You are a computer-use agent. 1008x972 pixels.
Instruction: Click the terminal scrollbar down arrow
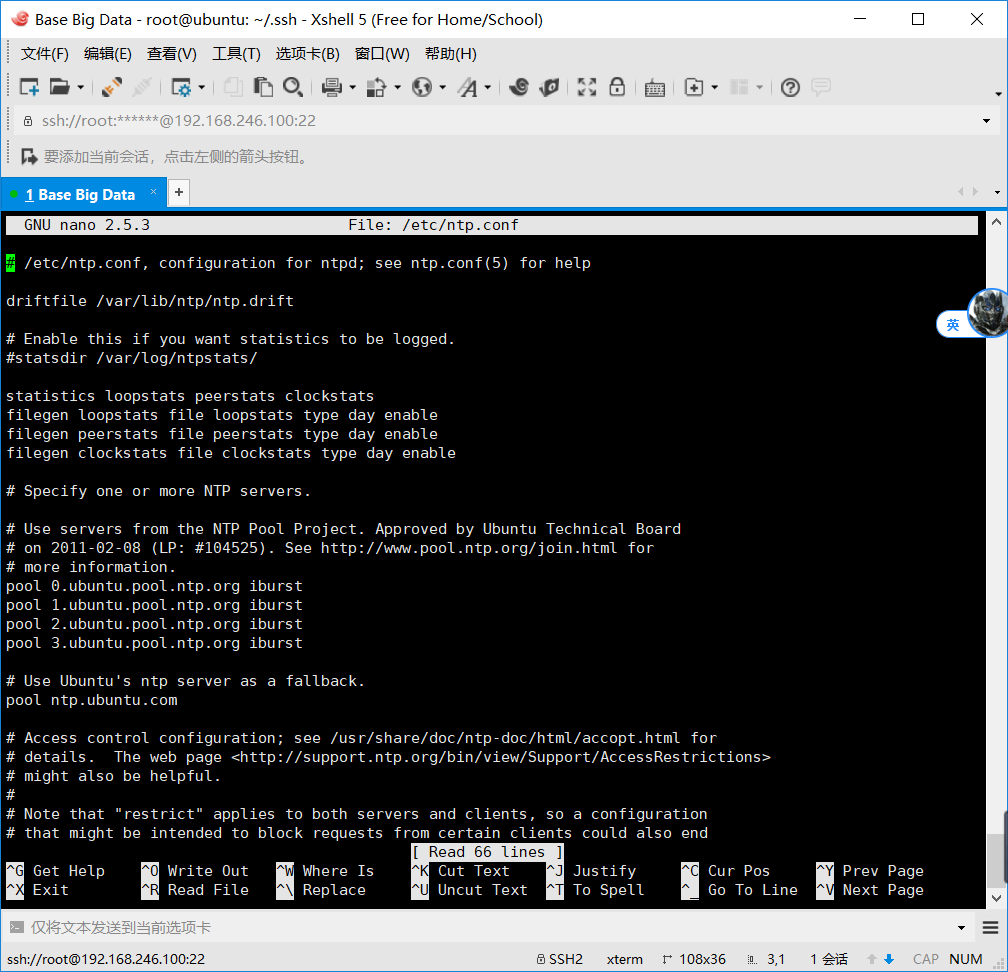[x=996, y=898]
